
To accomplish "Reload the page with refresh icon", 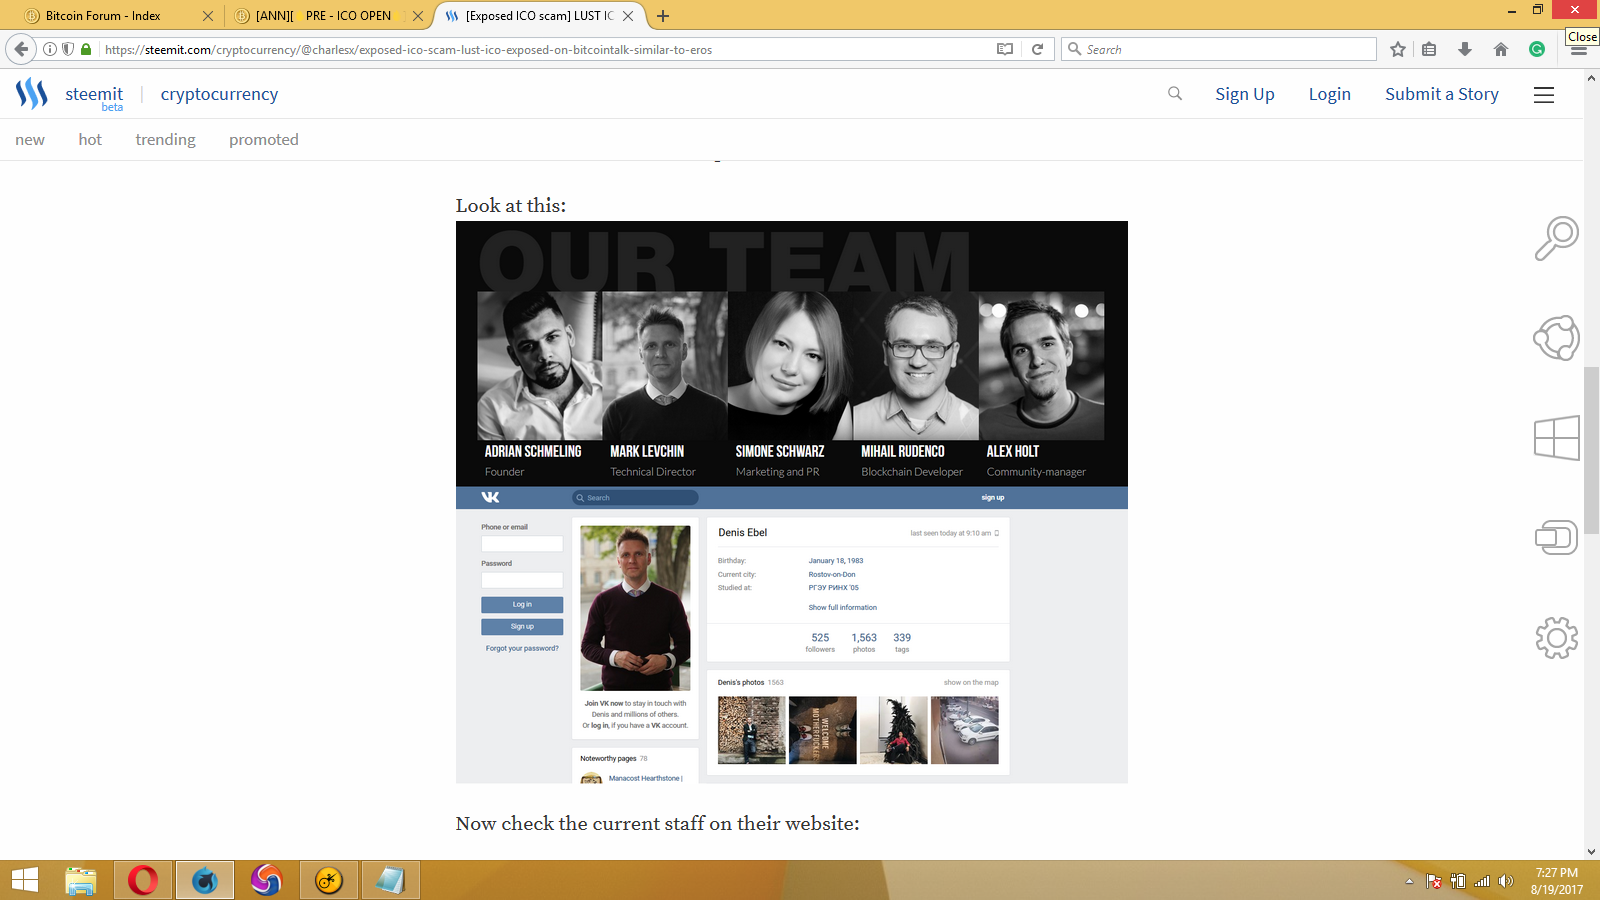I will tap(1037, 49).
